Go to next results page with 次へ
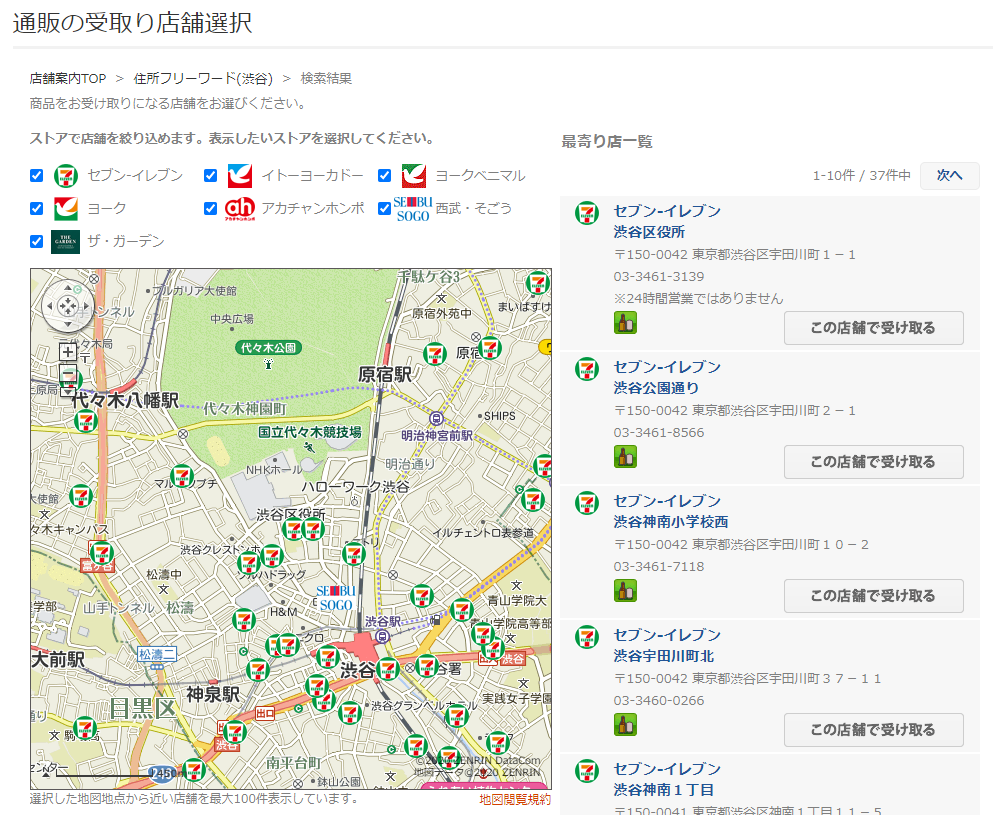 point(950,175)
